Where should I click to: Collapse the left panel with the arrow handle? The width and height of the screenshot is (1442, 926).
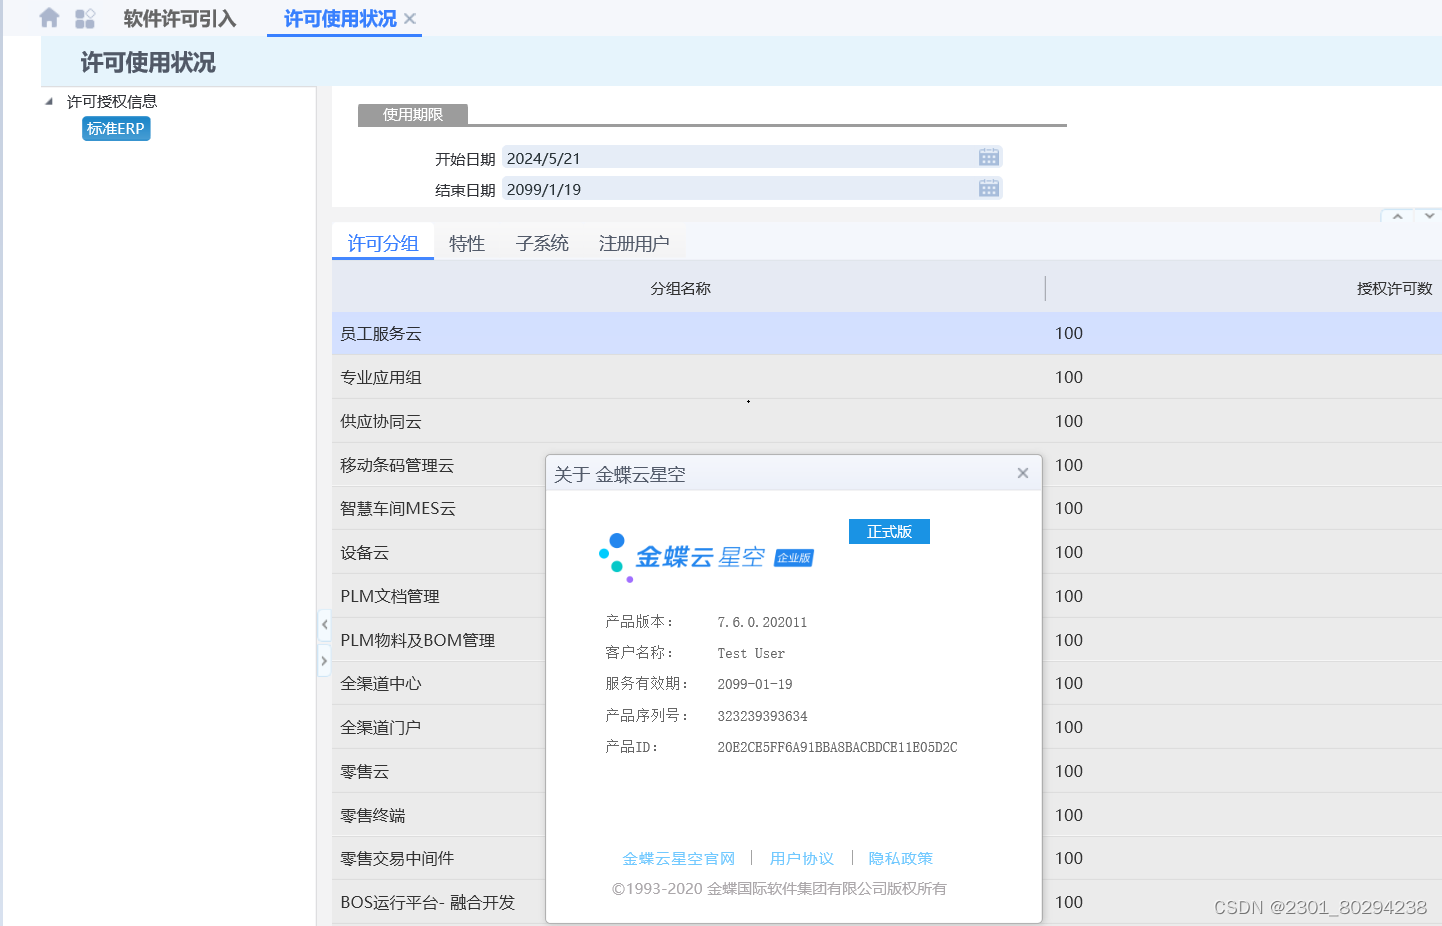click(x=324, y=624)
